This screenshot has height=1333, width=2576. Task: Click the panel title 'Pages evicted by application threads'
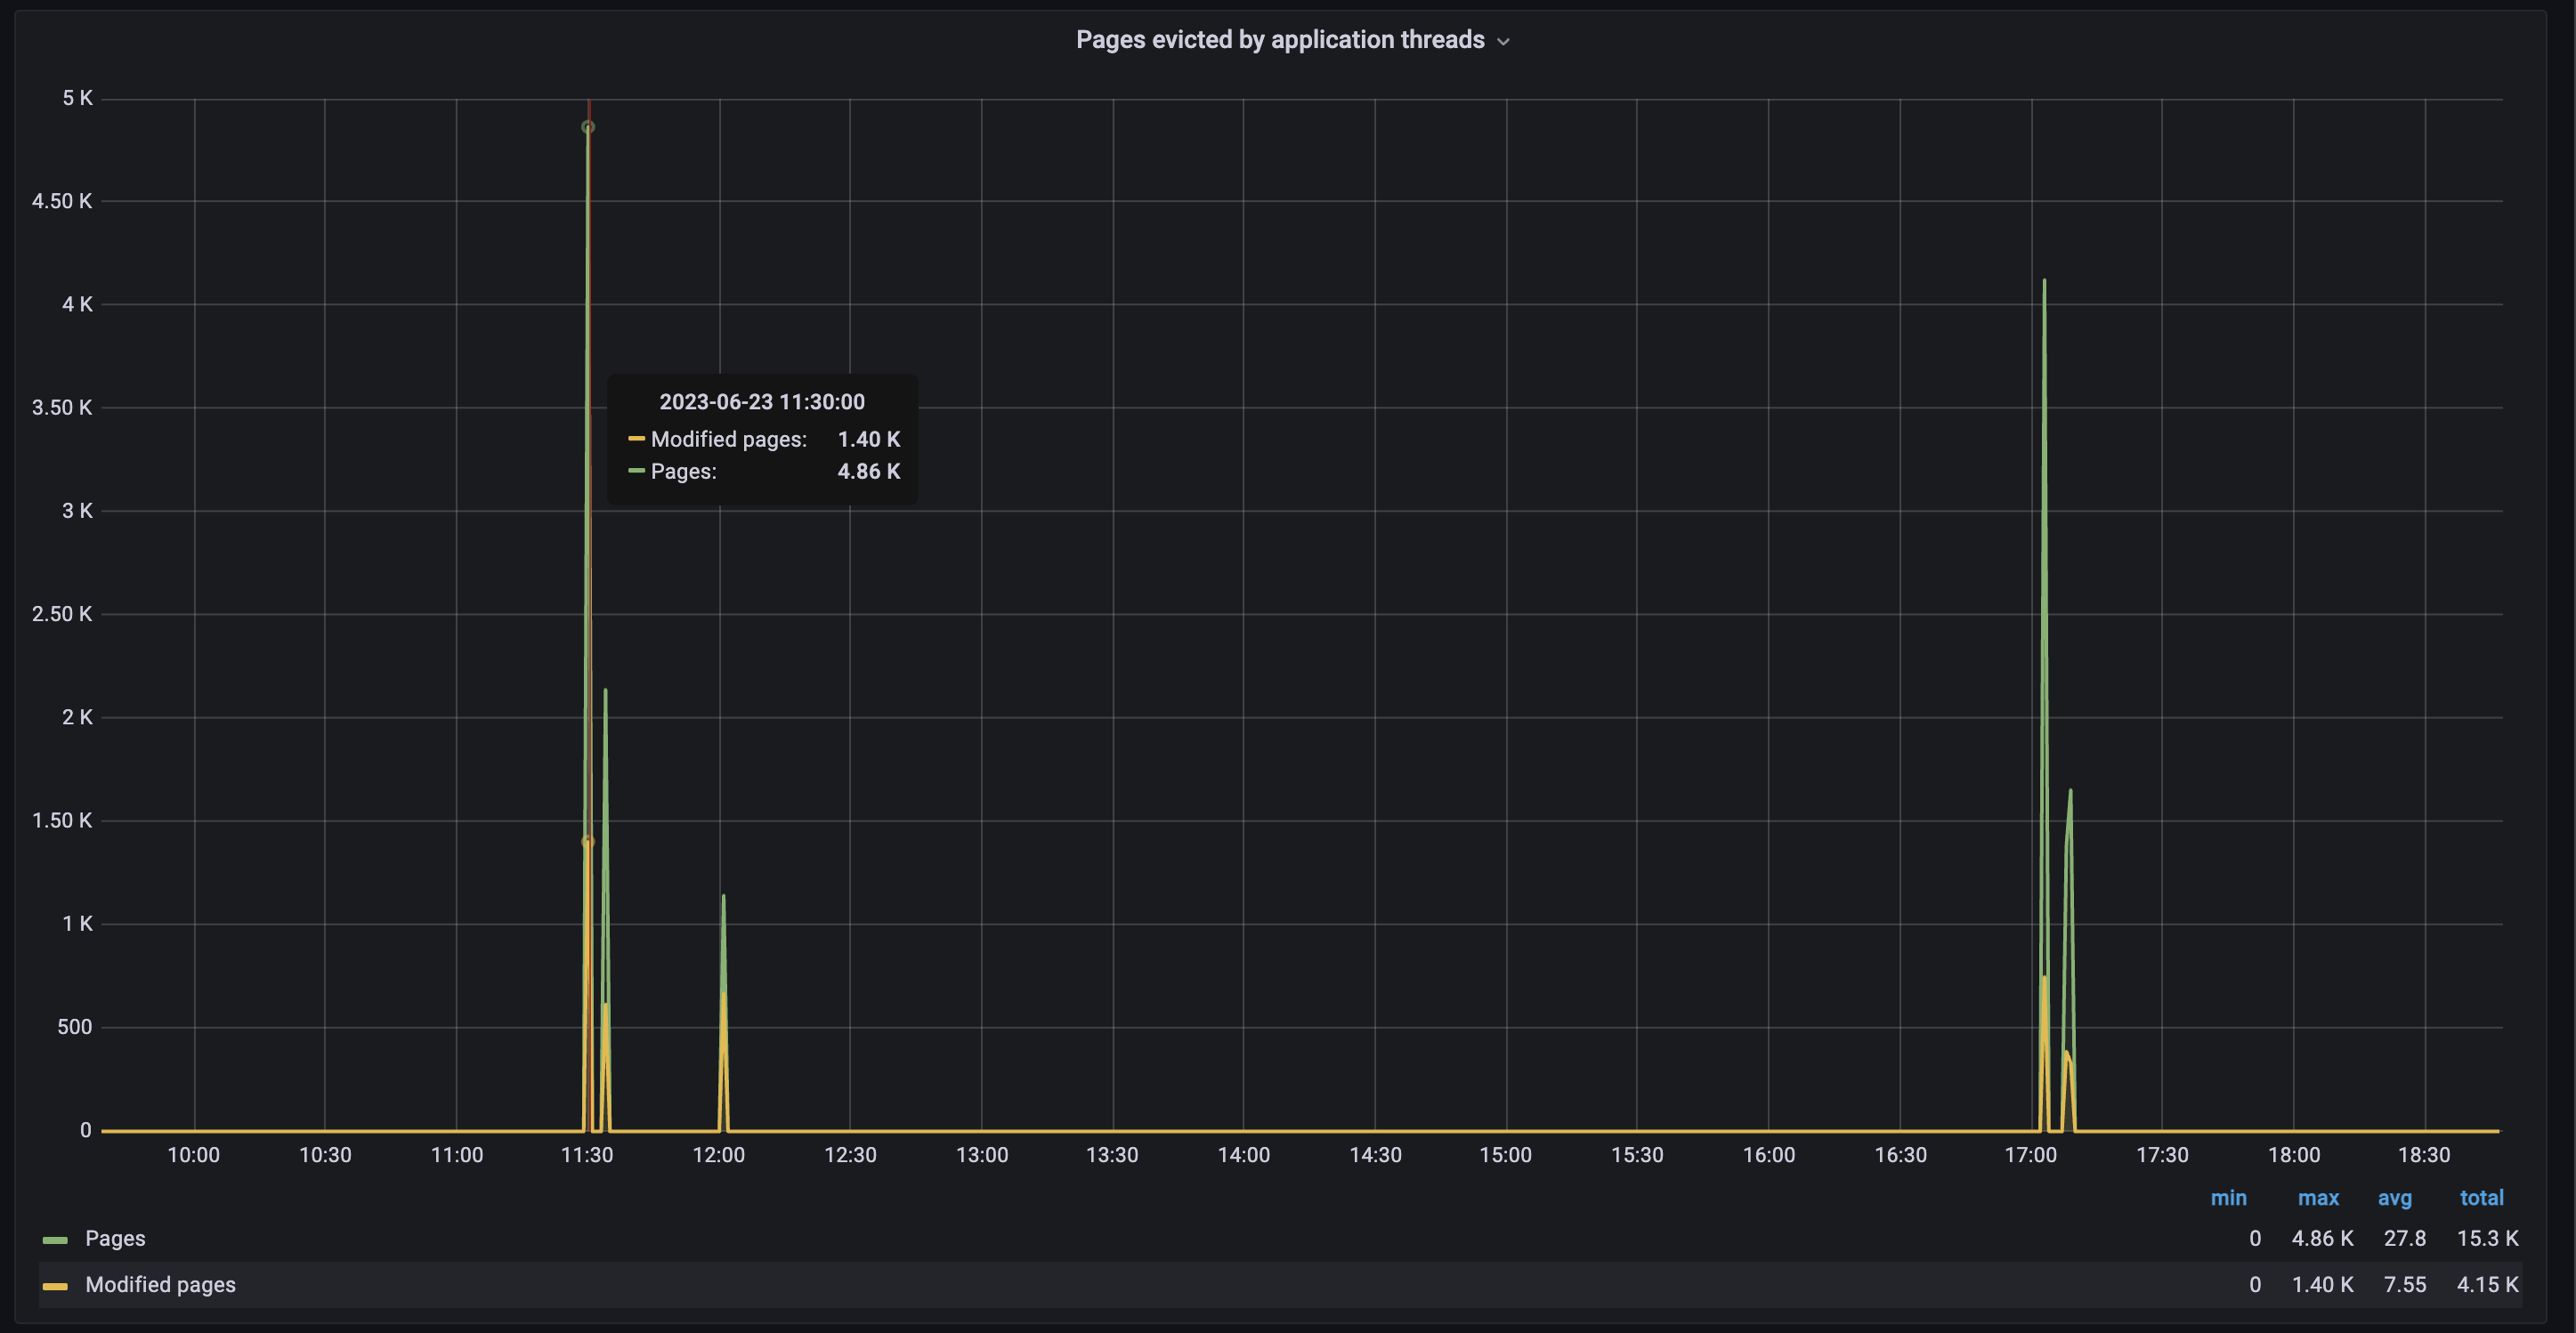1279,40
